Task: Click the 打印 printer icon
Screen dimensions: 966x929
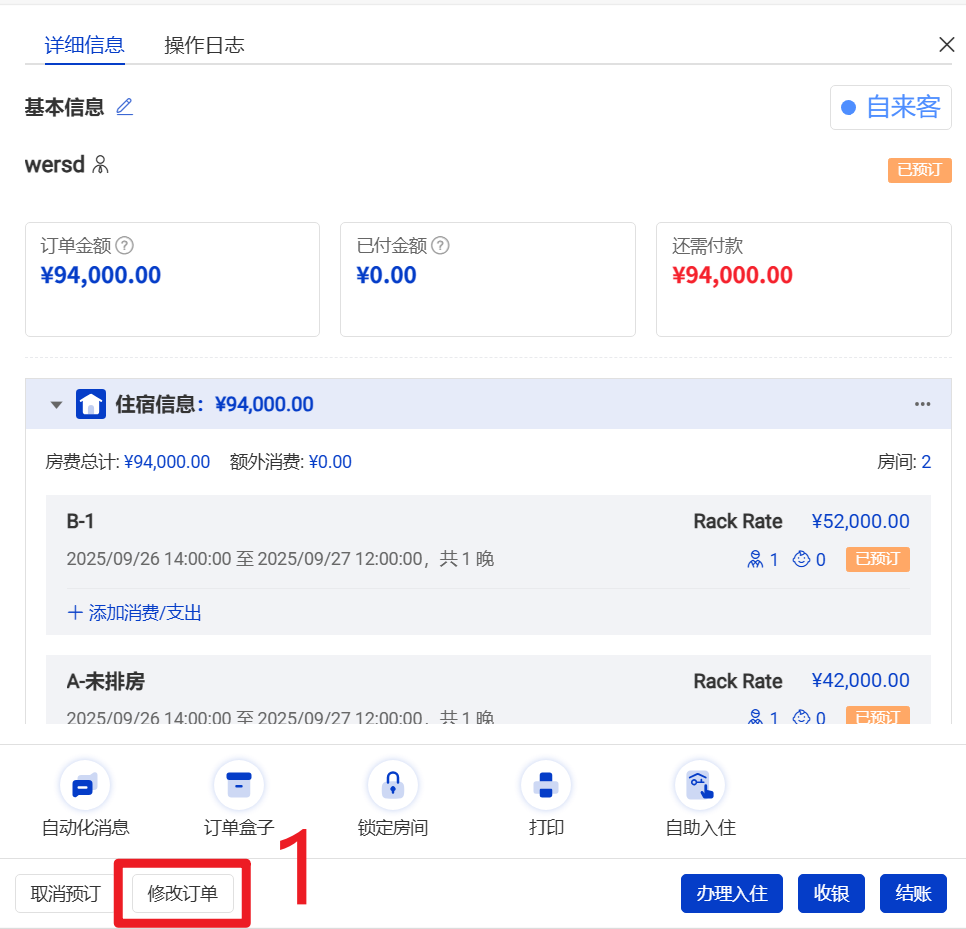Action: point(546,786)
